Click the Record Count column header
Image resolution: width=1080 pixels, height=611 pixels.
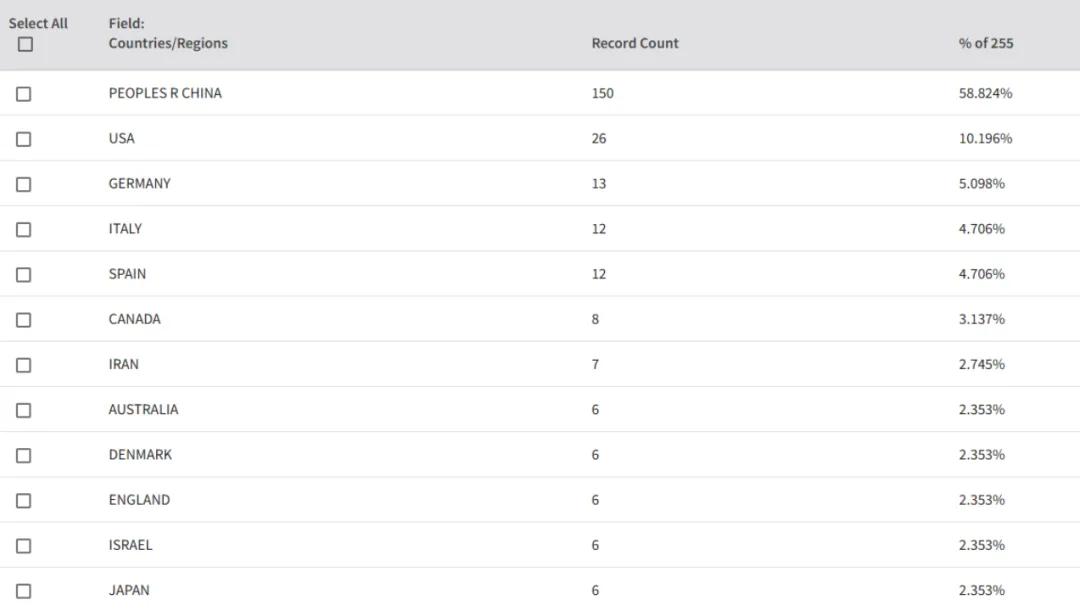point(634,43)
